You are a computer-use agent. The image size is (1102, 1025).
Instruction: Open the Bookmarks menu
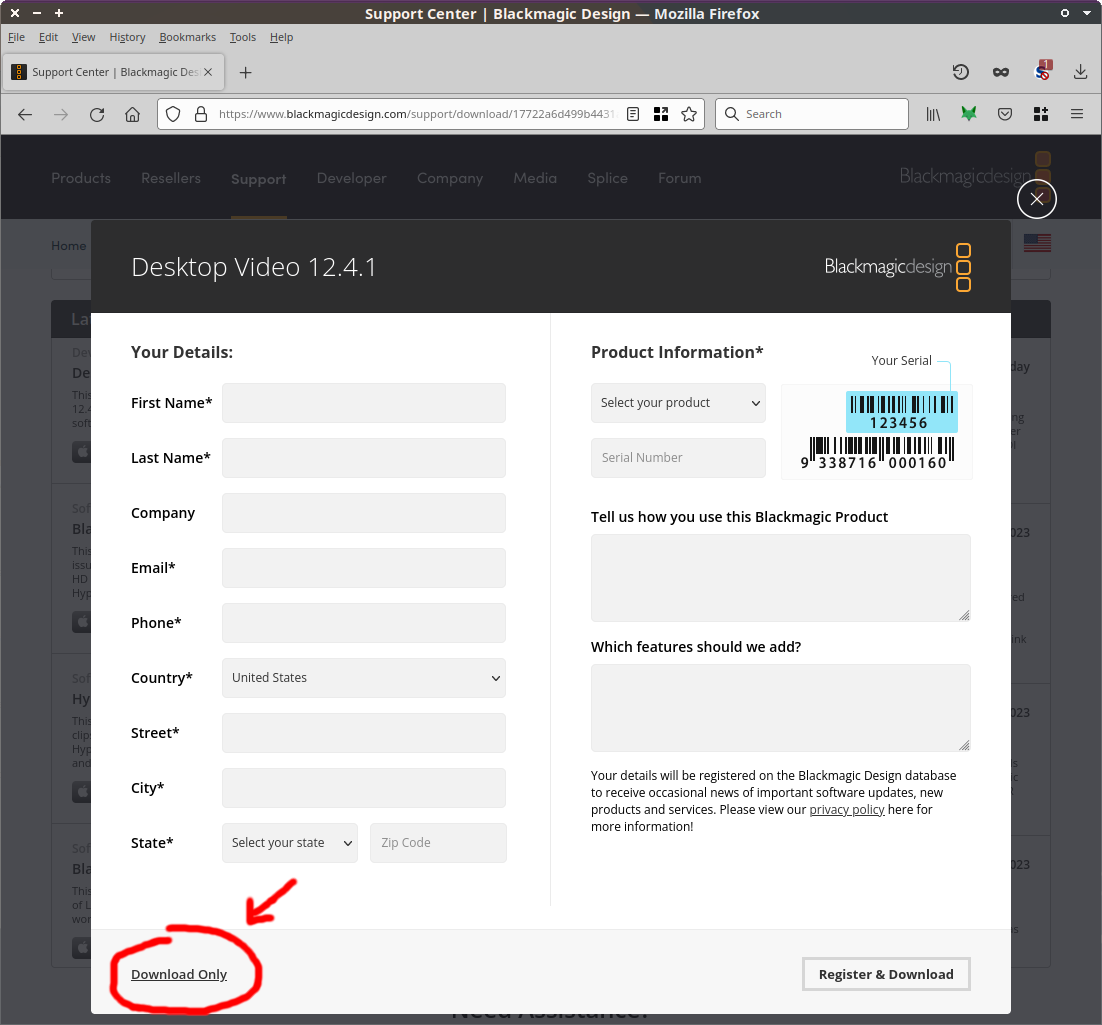click(187, 37)
